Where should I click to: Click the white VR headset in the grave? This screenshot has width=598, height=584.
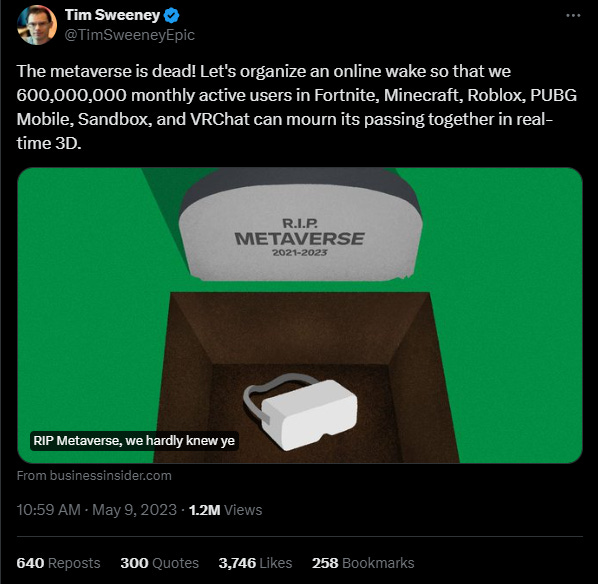click(x=301, y=411)
